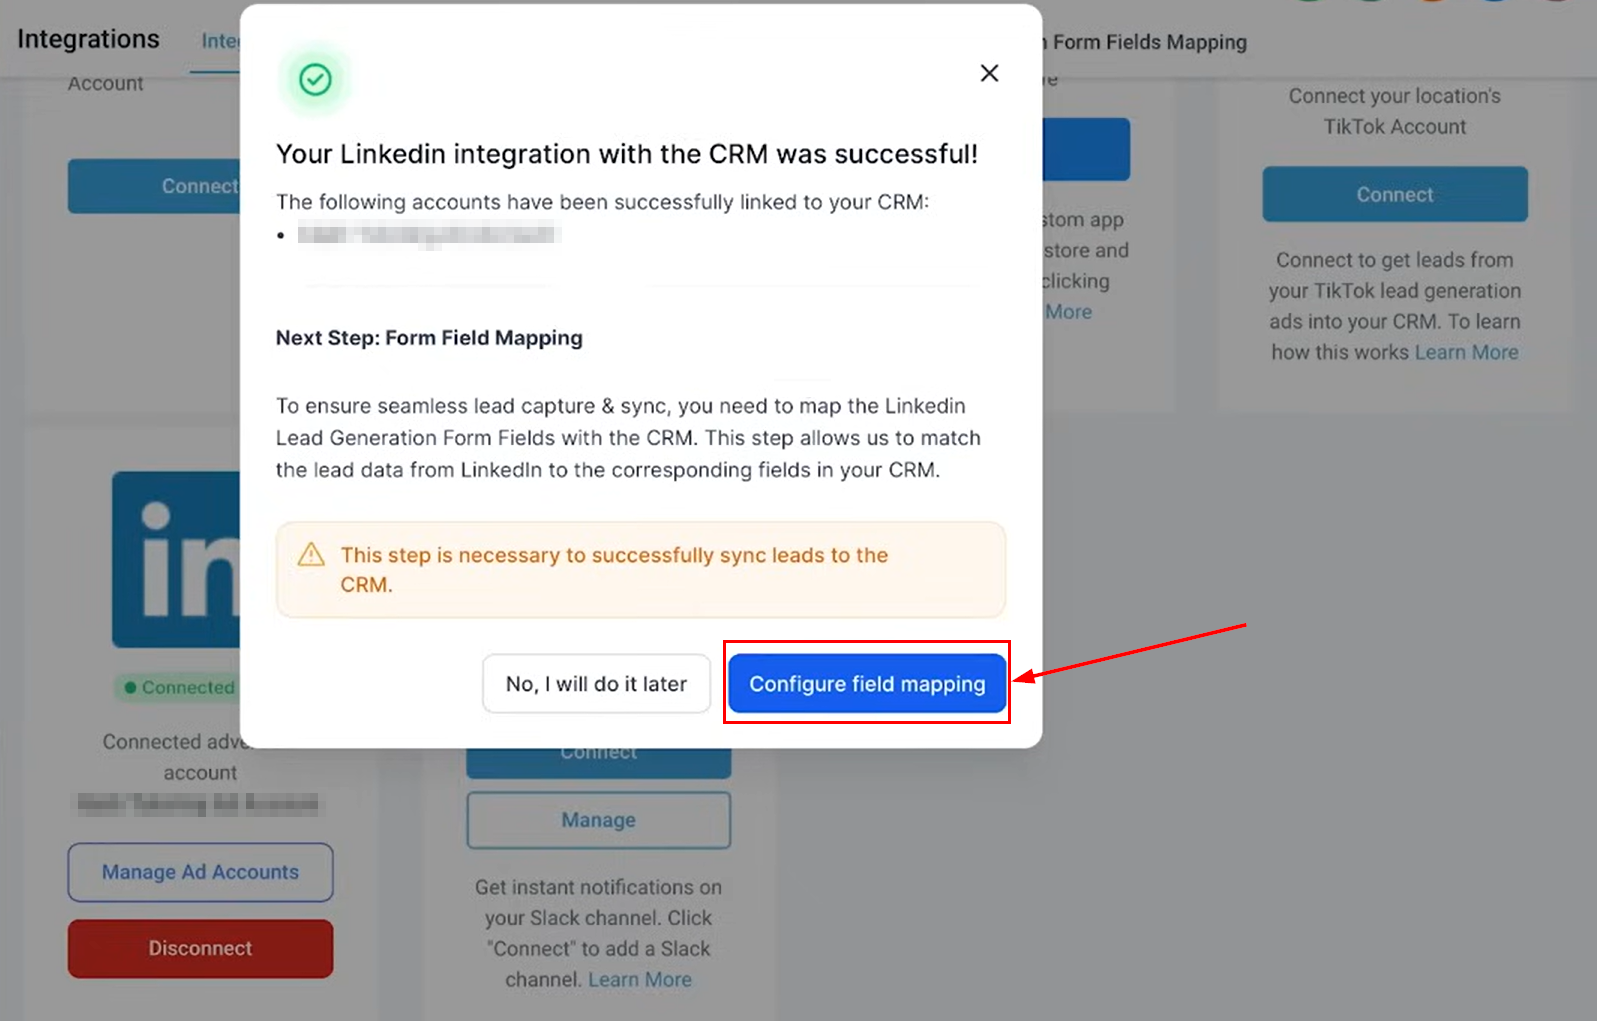Open Manage Ad Accounts
1597x1021 pixels.
tap(200, 872)
